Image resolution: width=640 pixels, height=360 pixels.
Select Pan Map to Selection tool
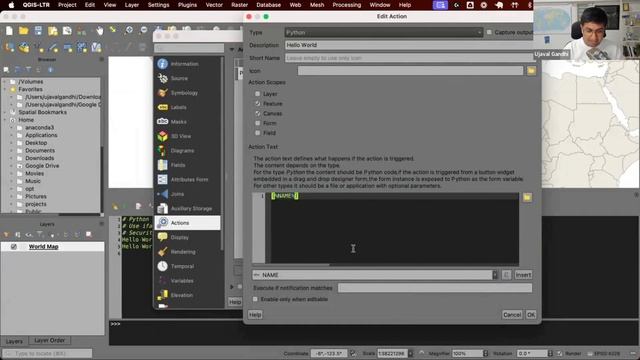point(113,31)
